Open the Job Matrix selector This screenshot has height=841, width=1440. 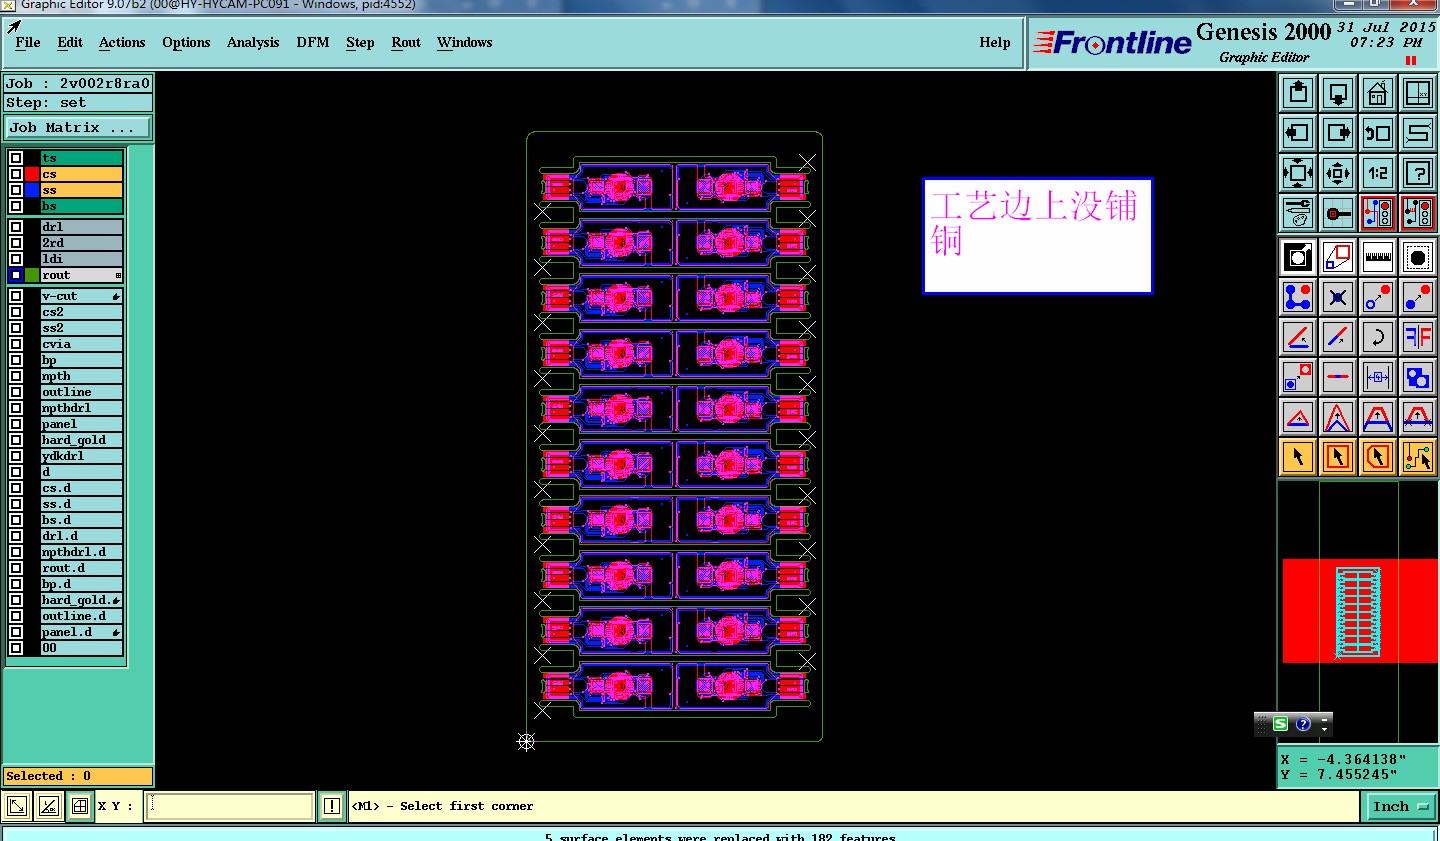pyautogui.click(x=78, y=128)
